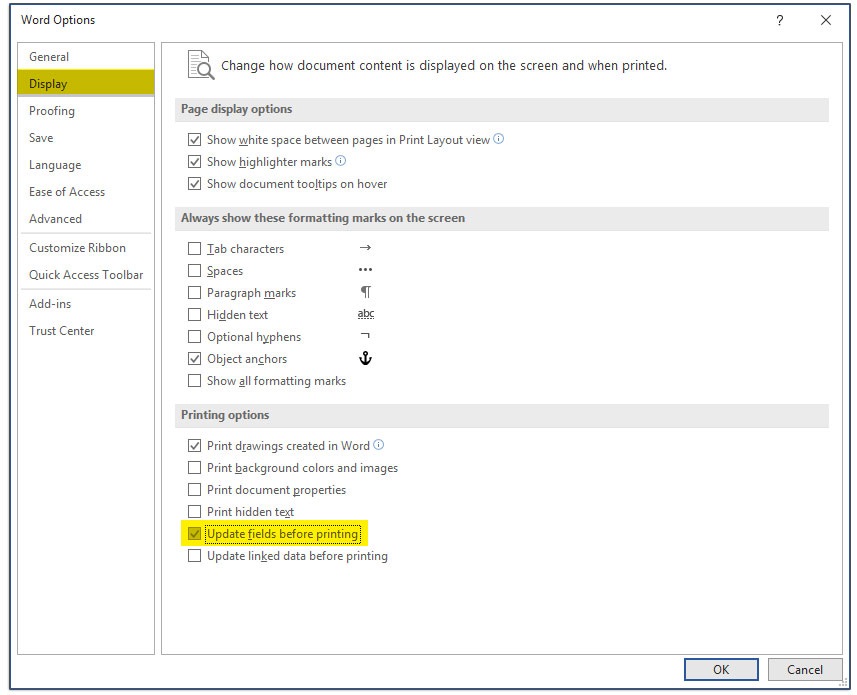Turn on Print hidden text
The width and height of the screenshot is (857, 695).
(x=195, y=512)
